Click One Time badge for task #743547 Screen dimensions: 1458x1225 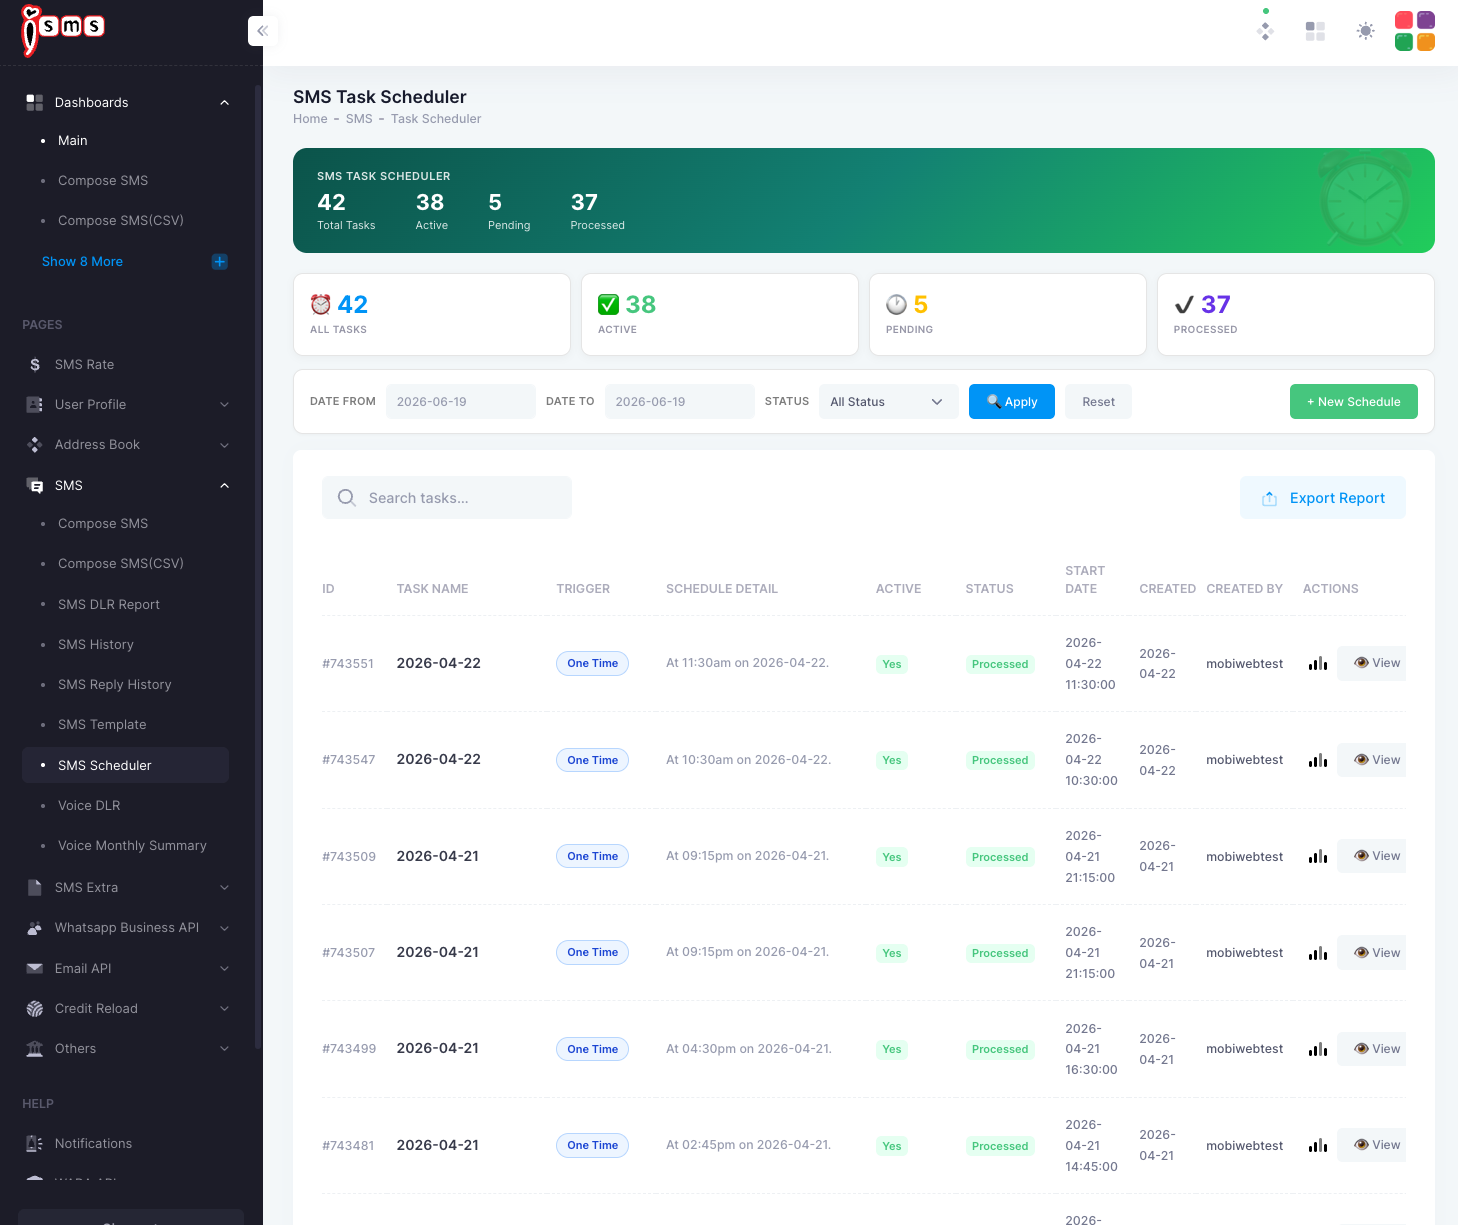[x=592, y=760]
